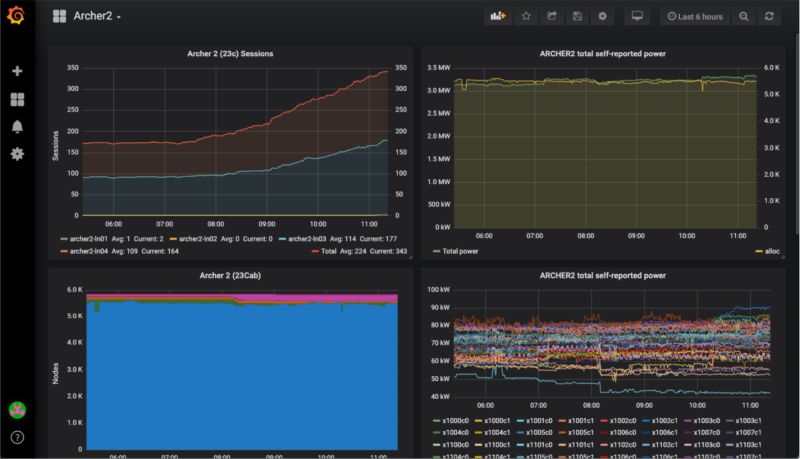Save the dashboard with the disk icon
This screenshot has width=800, height=459.
click(577, 16)
